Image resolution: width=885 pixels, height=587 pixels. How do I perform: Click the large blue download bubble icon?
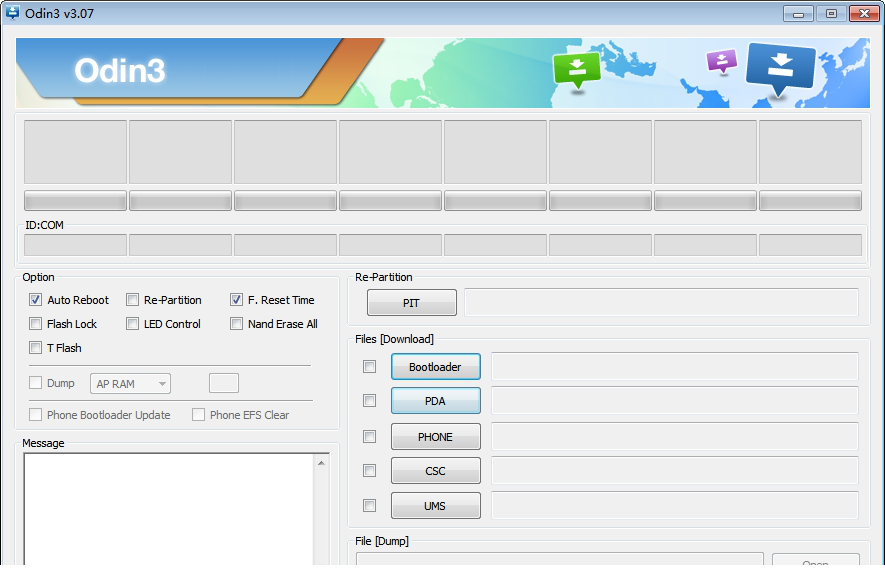click(781, 69)
